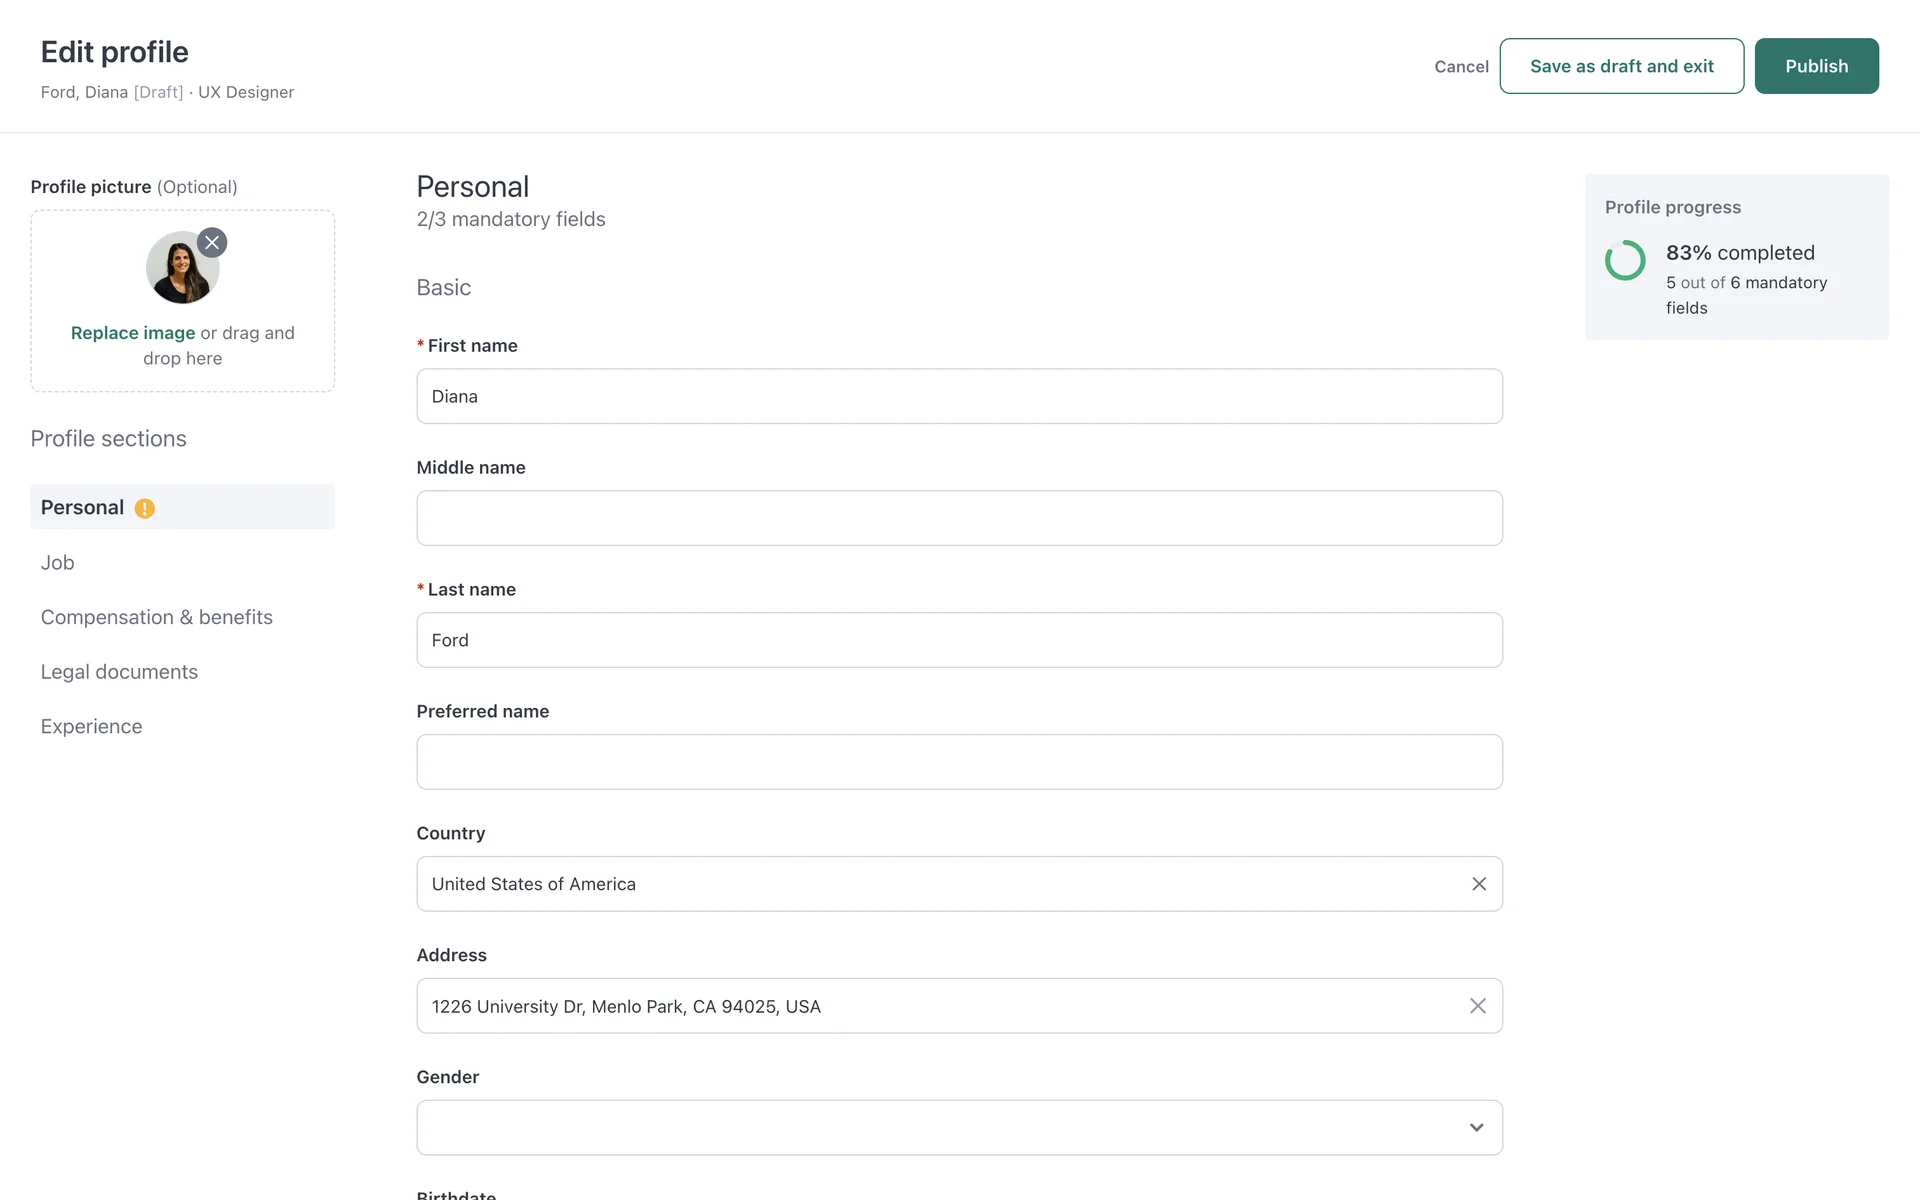The image size is (1920, 1200).
Task: Open the Country combo box
Action: point(940,884)
